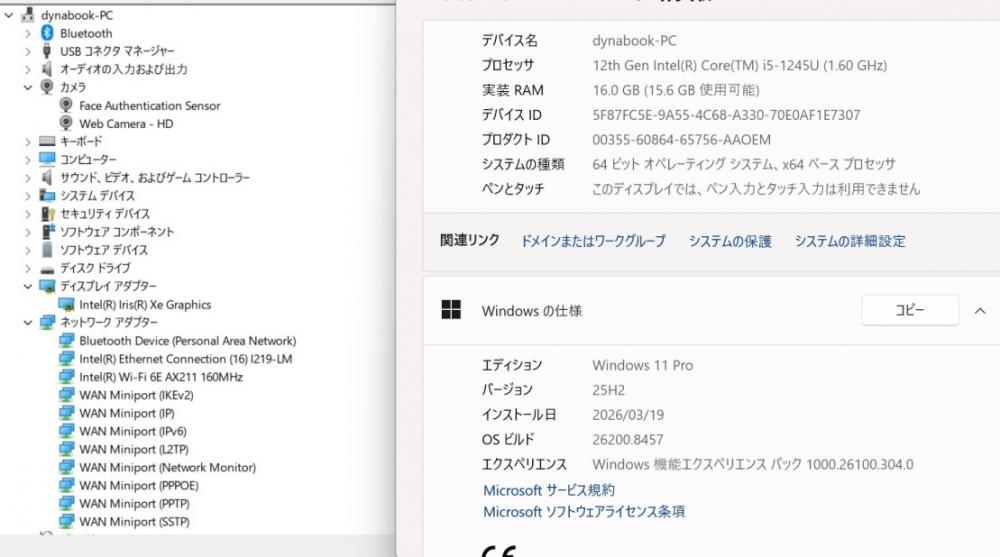Click the Bluetooth icon in device tree
This screenshot has width=1000, height=557.
coord(47,33)
